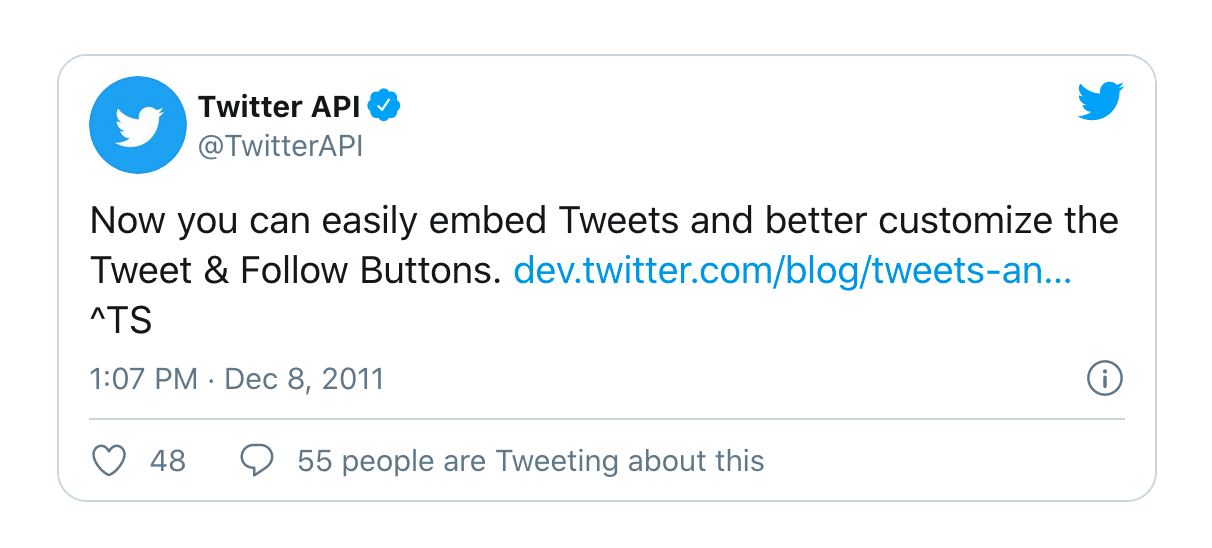The image size is (1212, 548).
Task: Click the blue verified checkmark badge
Action: (x=385, y=104)
